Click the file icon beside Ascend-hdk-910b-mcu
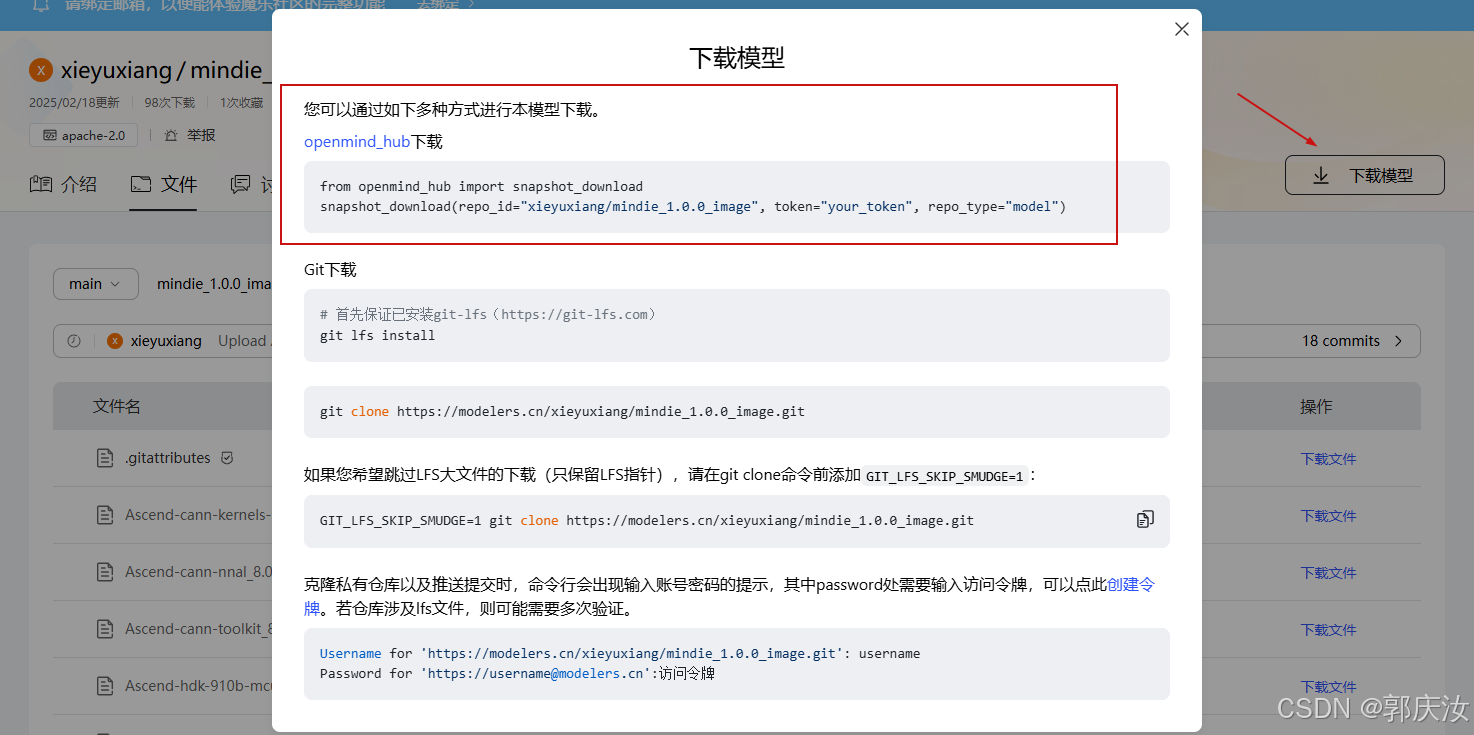The image size is (1474, 735). (x=105, y=686)
